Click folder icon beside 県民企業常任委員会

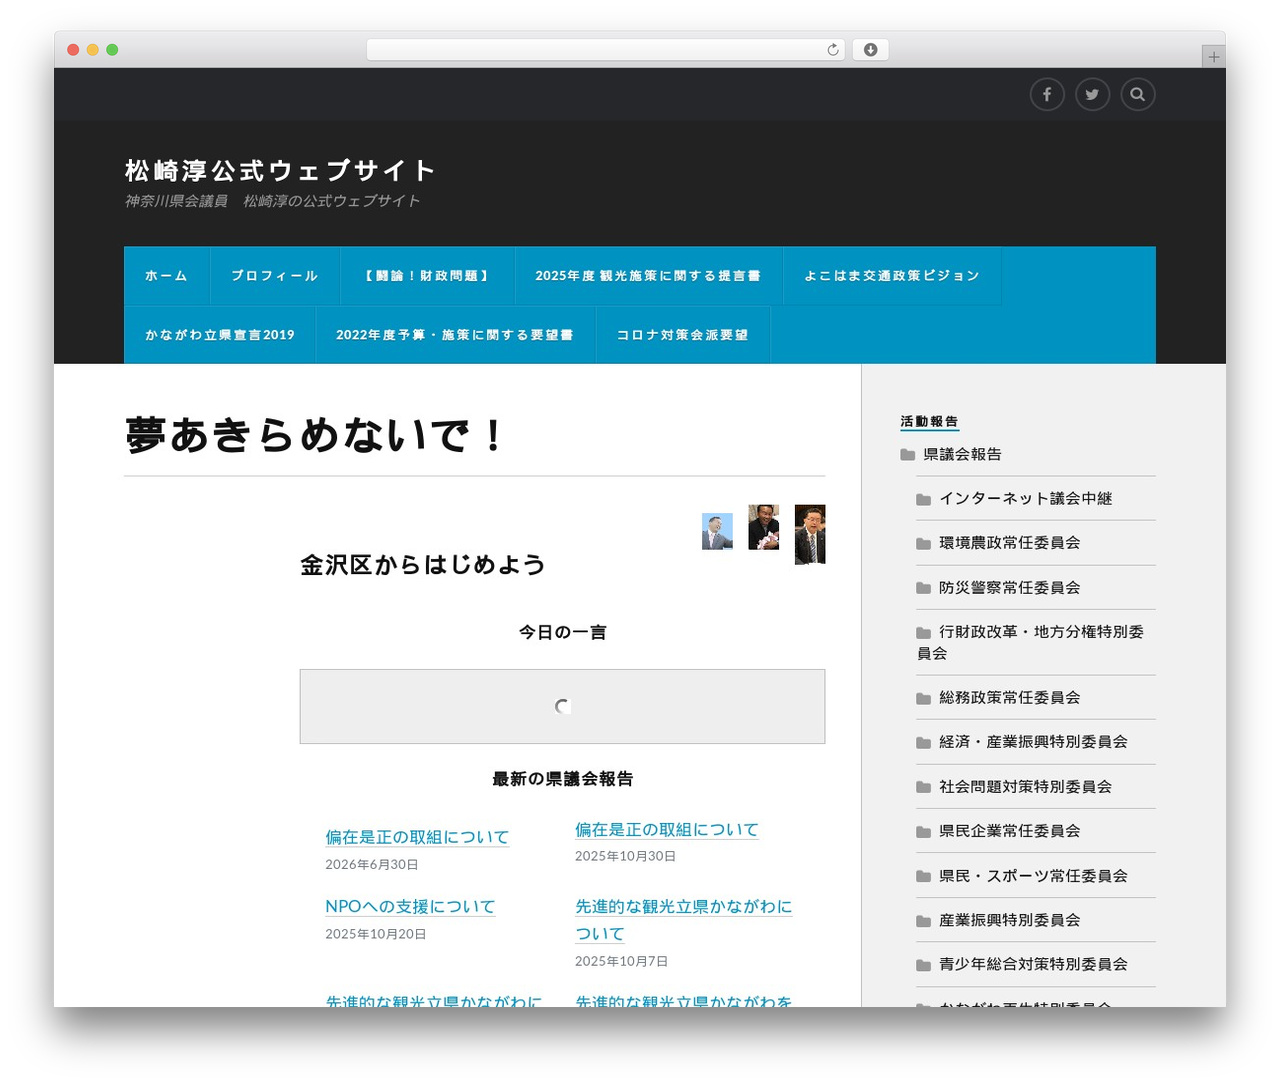click(924, 831)
